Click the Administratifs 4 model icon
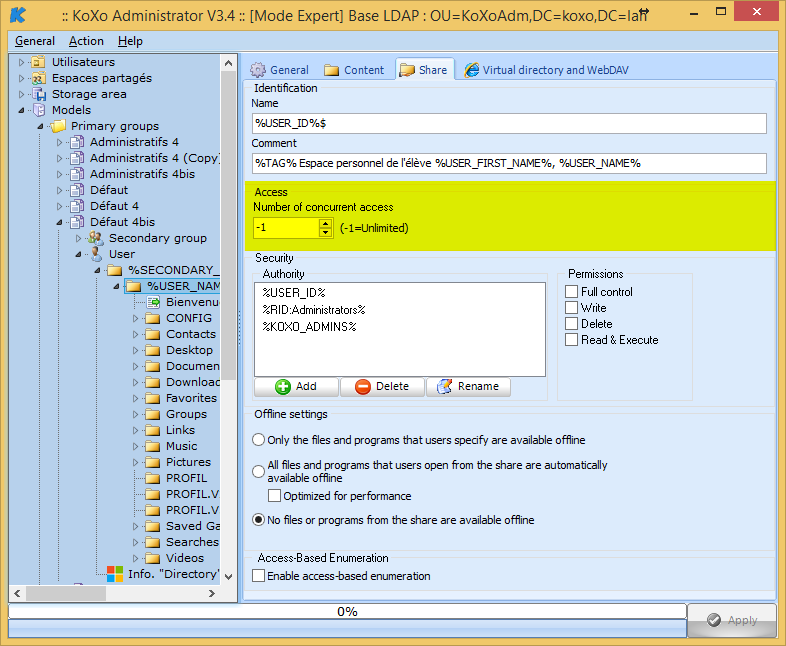786x646 pixels. click(76, 142)
